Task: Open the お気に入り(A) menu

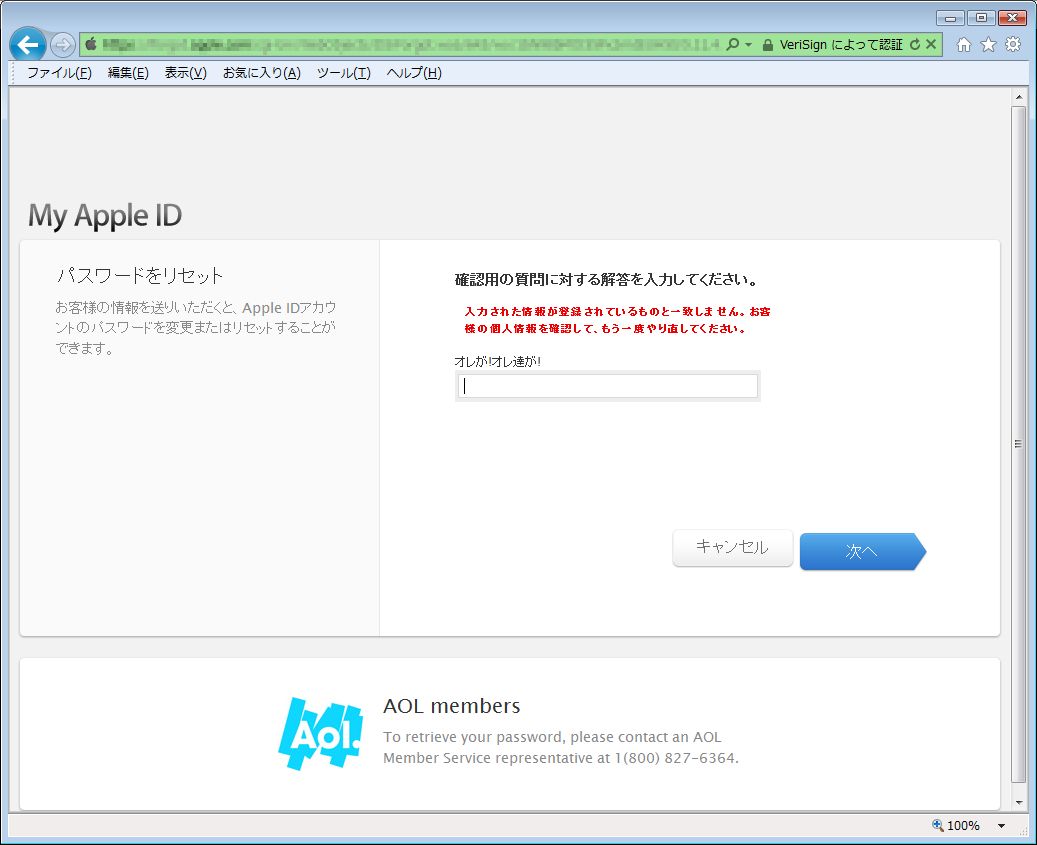Action: tap(262, 73)
